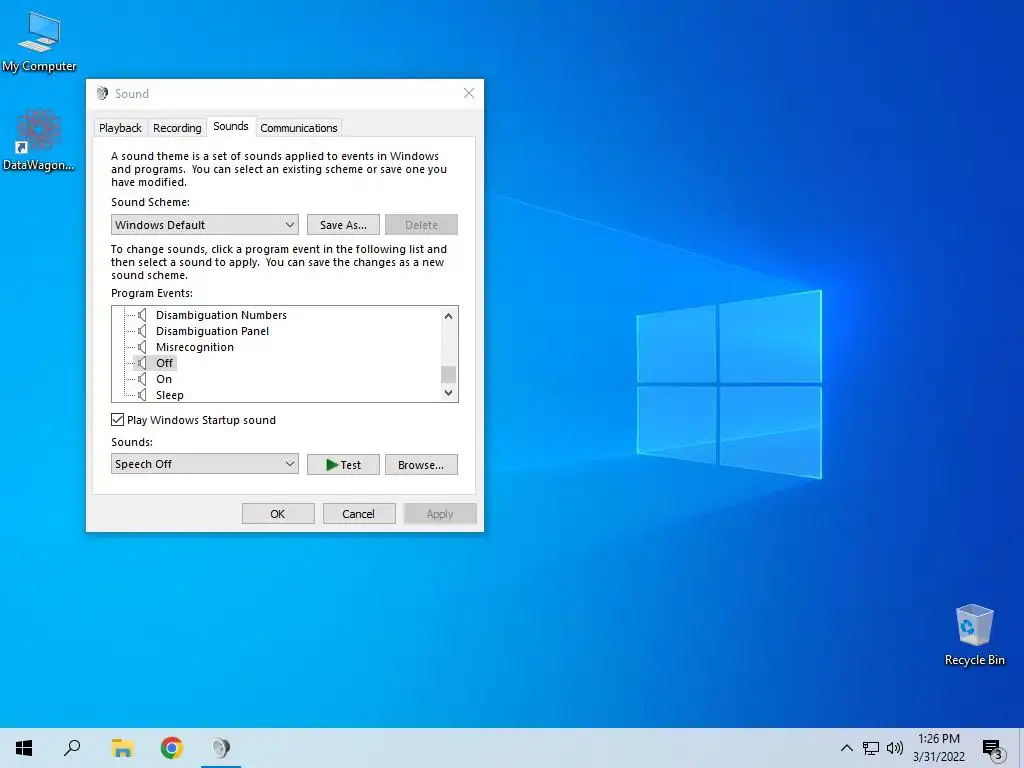Viewport: 1024px width, 768px height.
Task: Click the Sound app taskbar icon
Action: pos(221,748)
